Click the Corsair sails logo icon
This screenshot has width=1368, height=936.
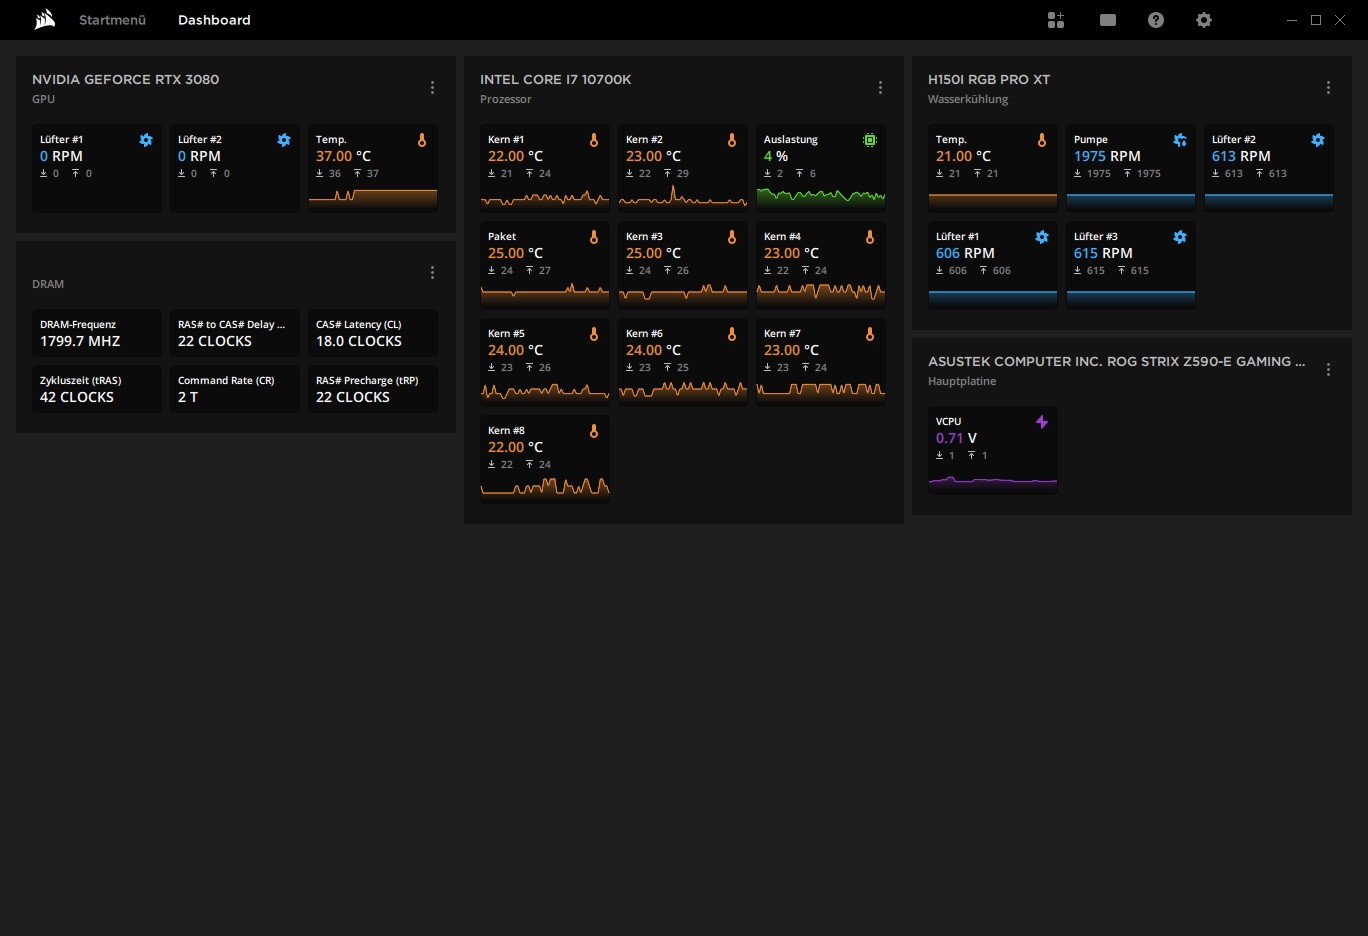click(x=45, y=20)
